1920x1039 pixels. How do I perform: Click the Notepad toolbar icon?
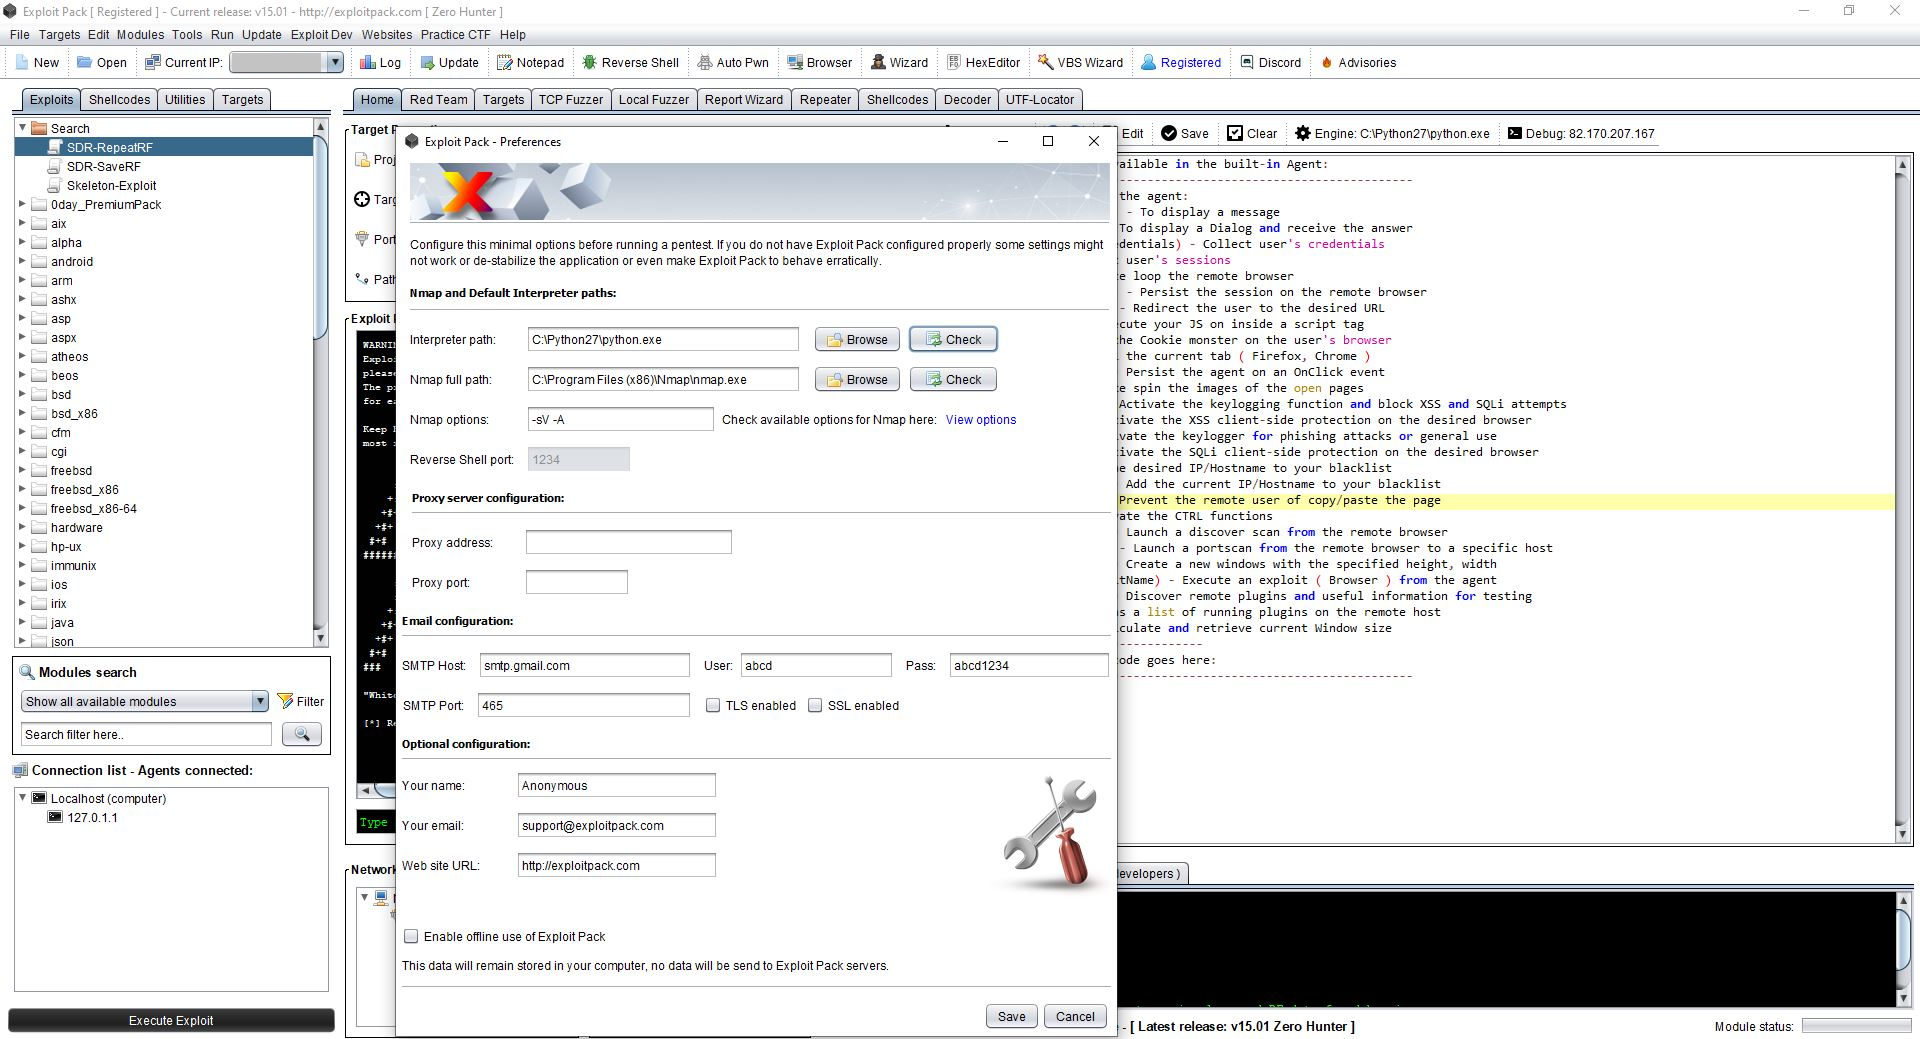point(530,62)
